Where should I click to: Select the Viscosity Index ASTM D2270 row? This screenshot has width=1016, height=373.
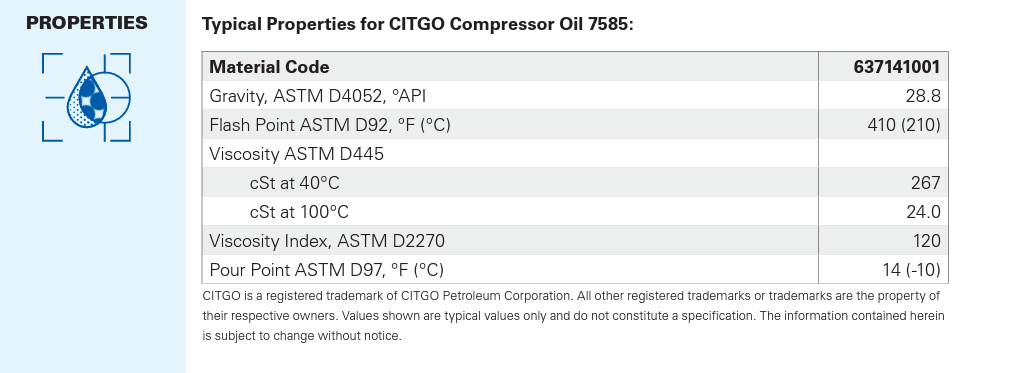click(575, 241)
